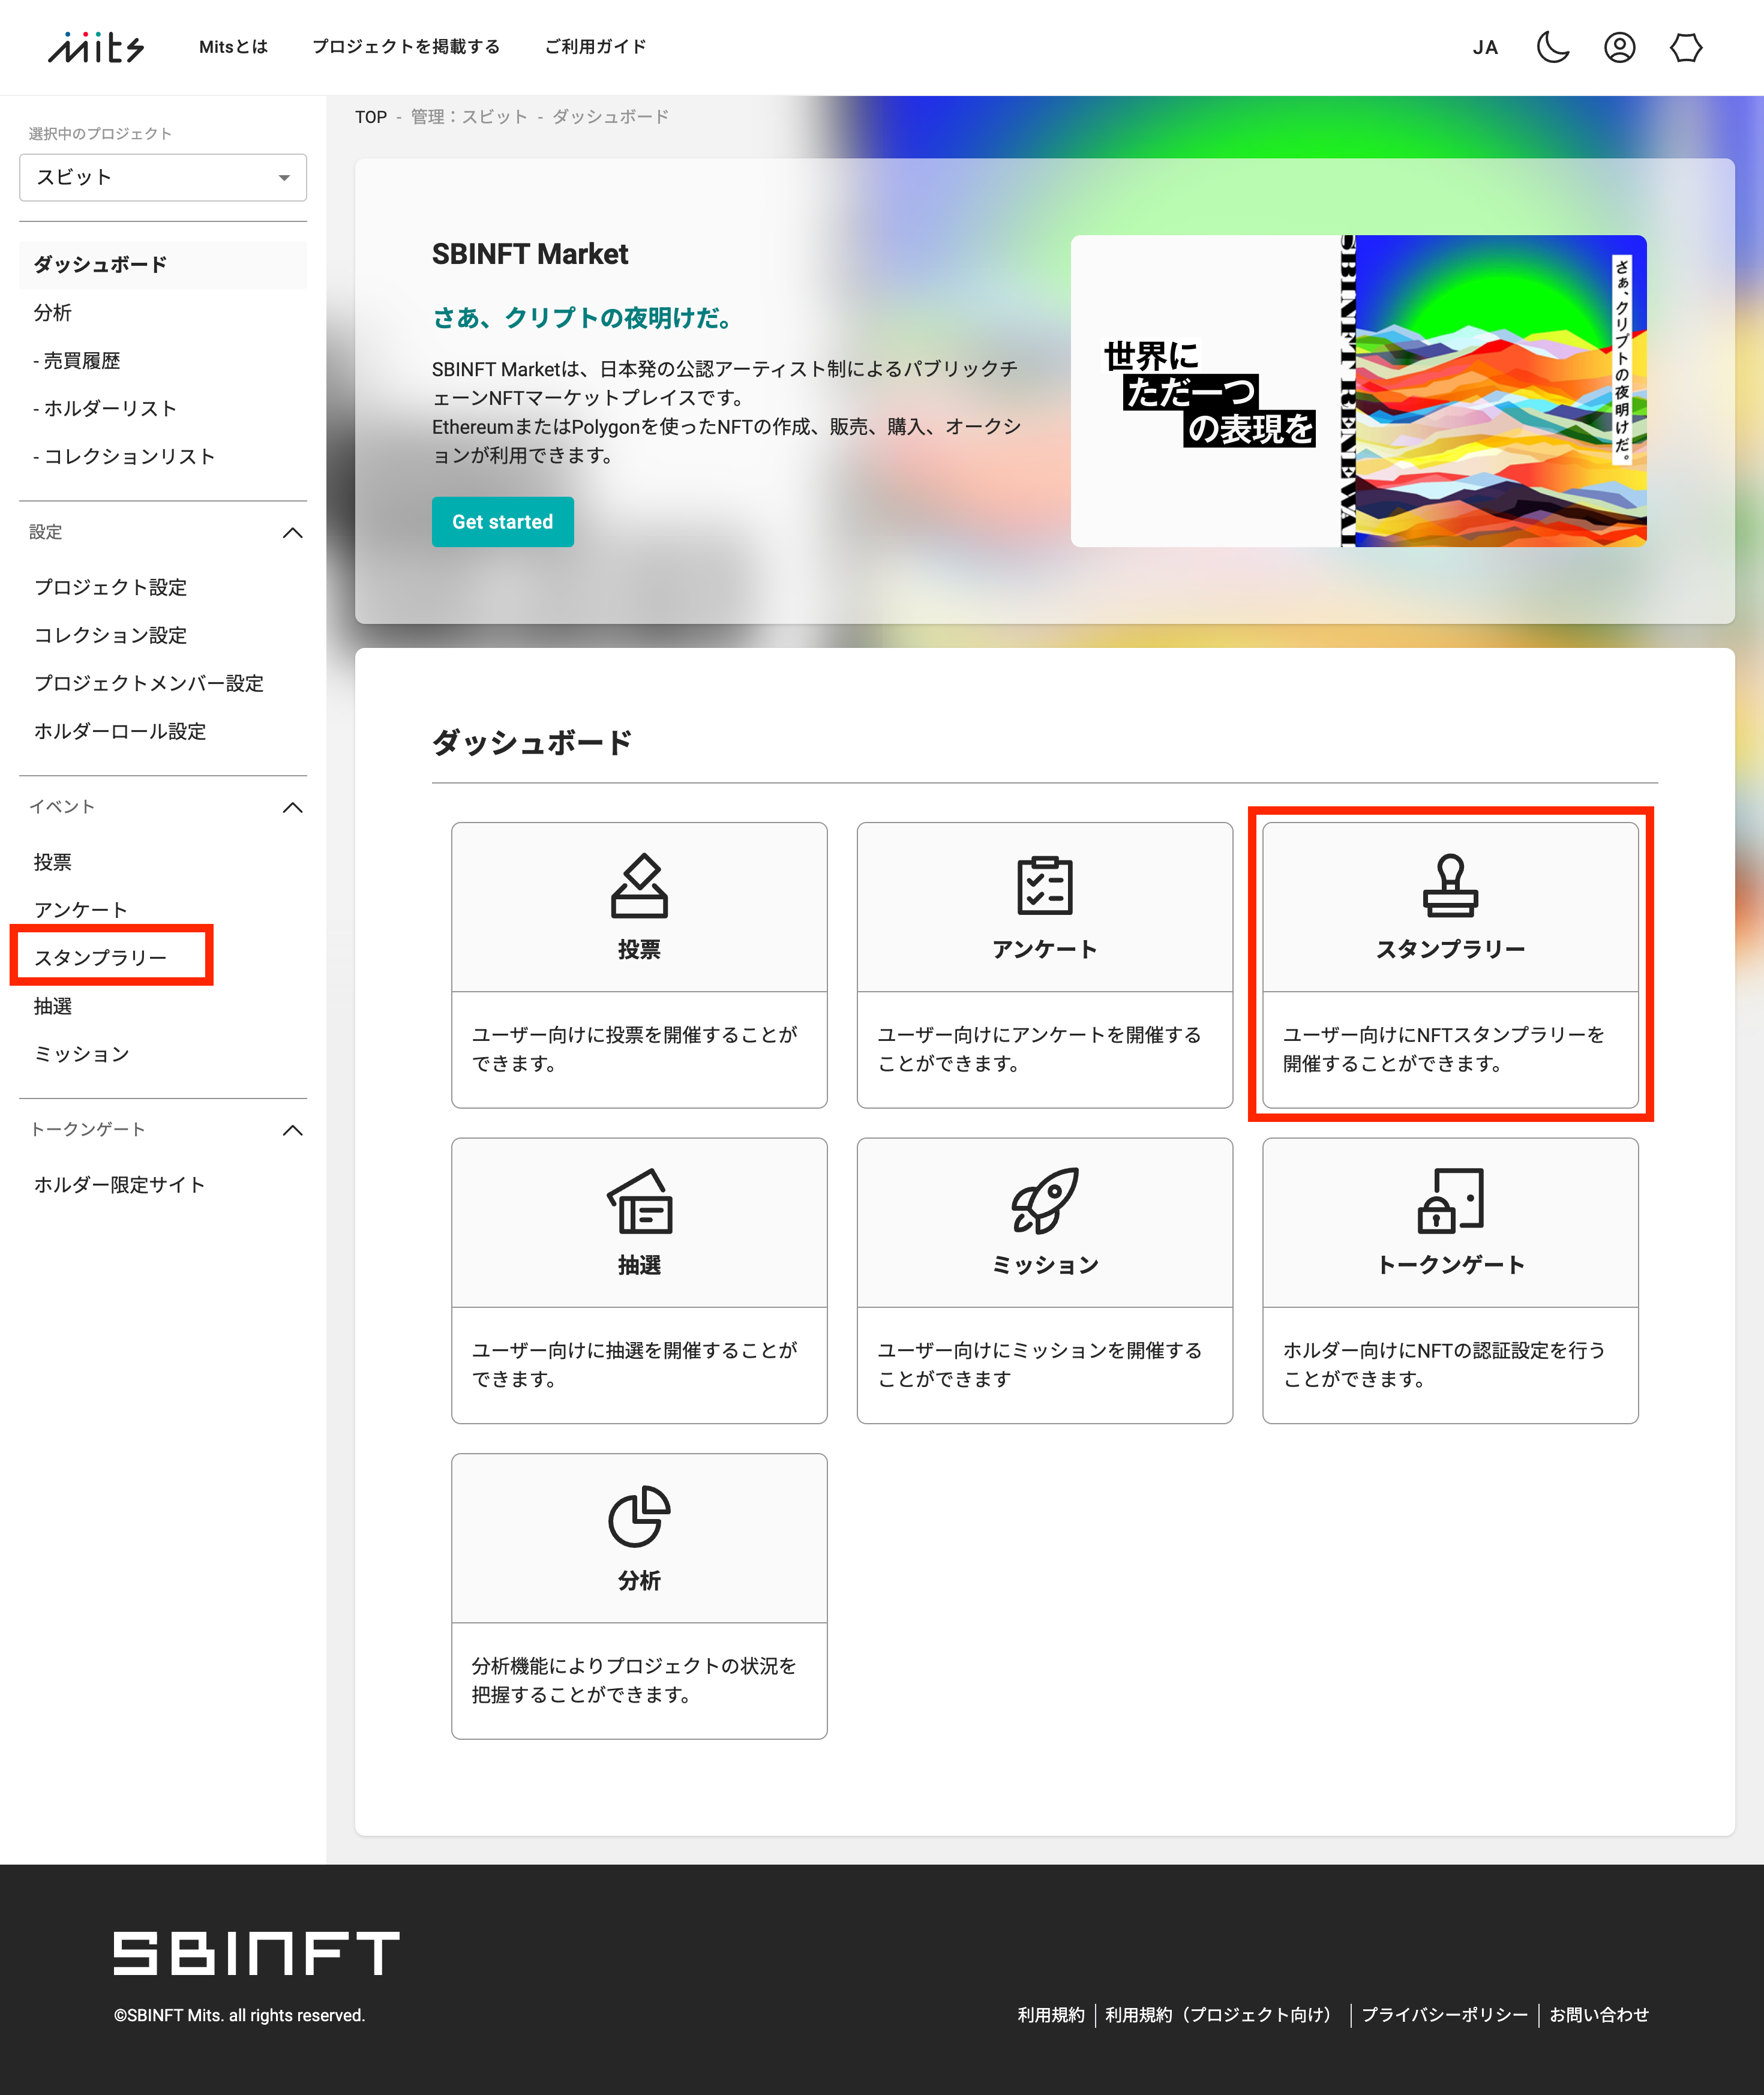Image resolution: width=1764 pixels, height=2095 pixels.
Task: Click the SBINFT footer logo
Action: [x=256, y=1953]
